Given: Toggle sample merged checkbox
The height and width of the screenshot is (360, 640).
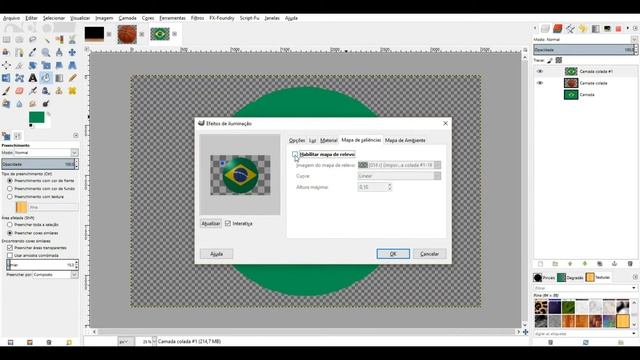Looking at the screenshot, I should [x=10, y=256].
